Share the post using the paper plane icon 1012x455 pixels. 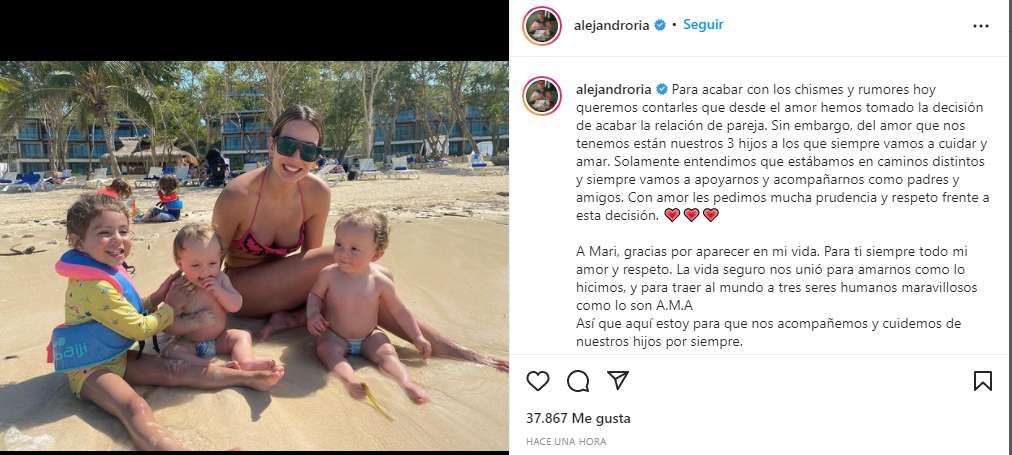tap(618, 380)
